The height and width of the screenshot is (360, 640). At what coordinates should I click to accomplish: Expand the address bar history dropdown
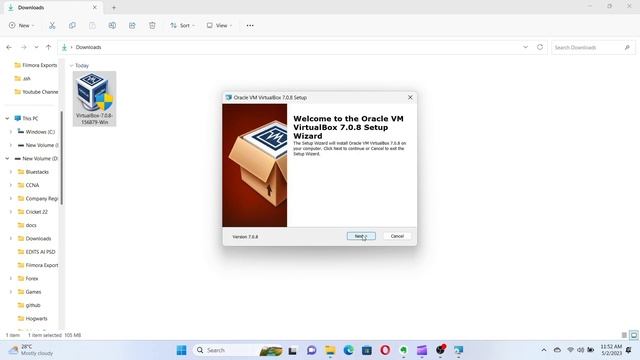coord(525,47)
